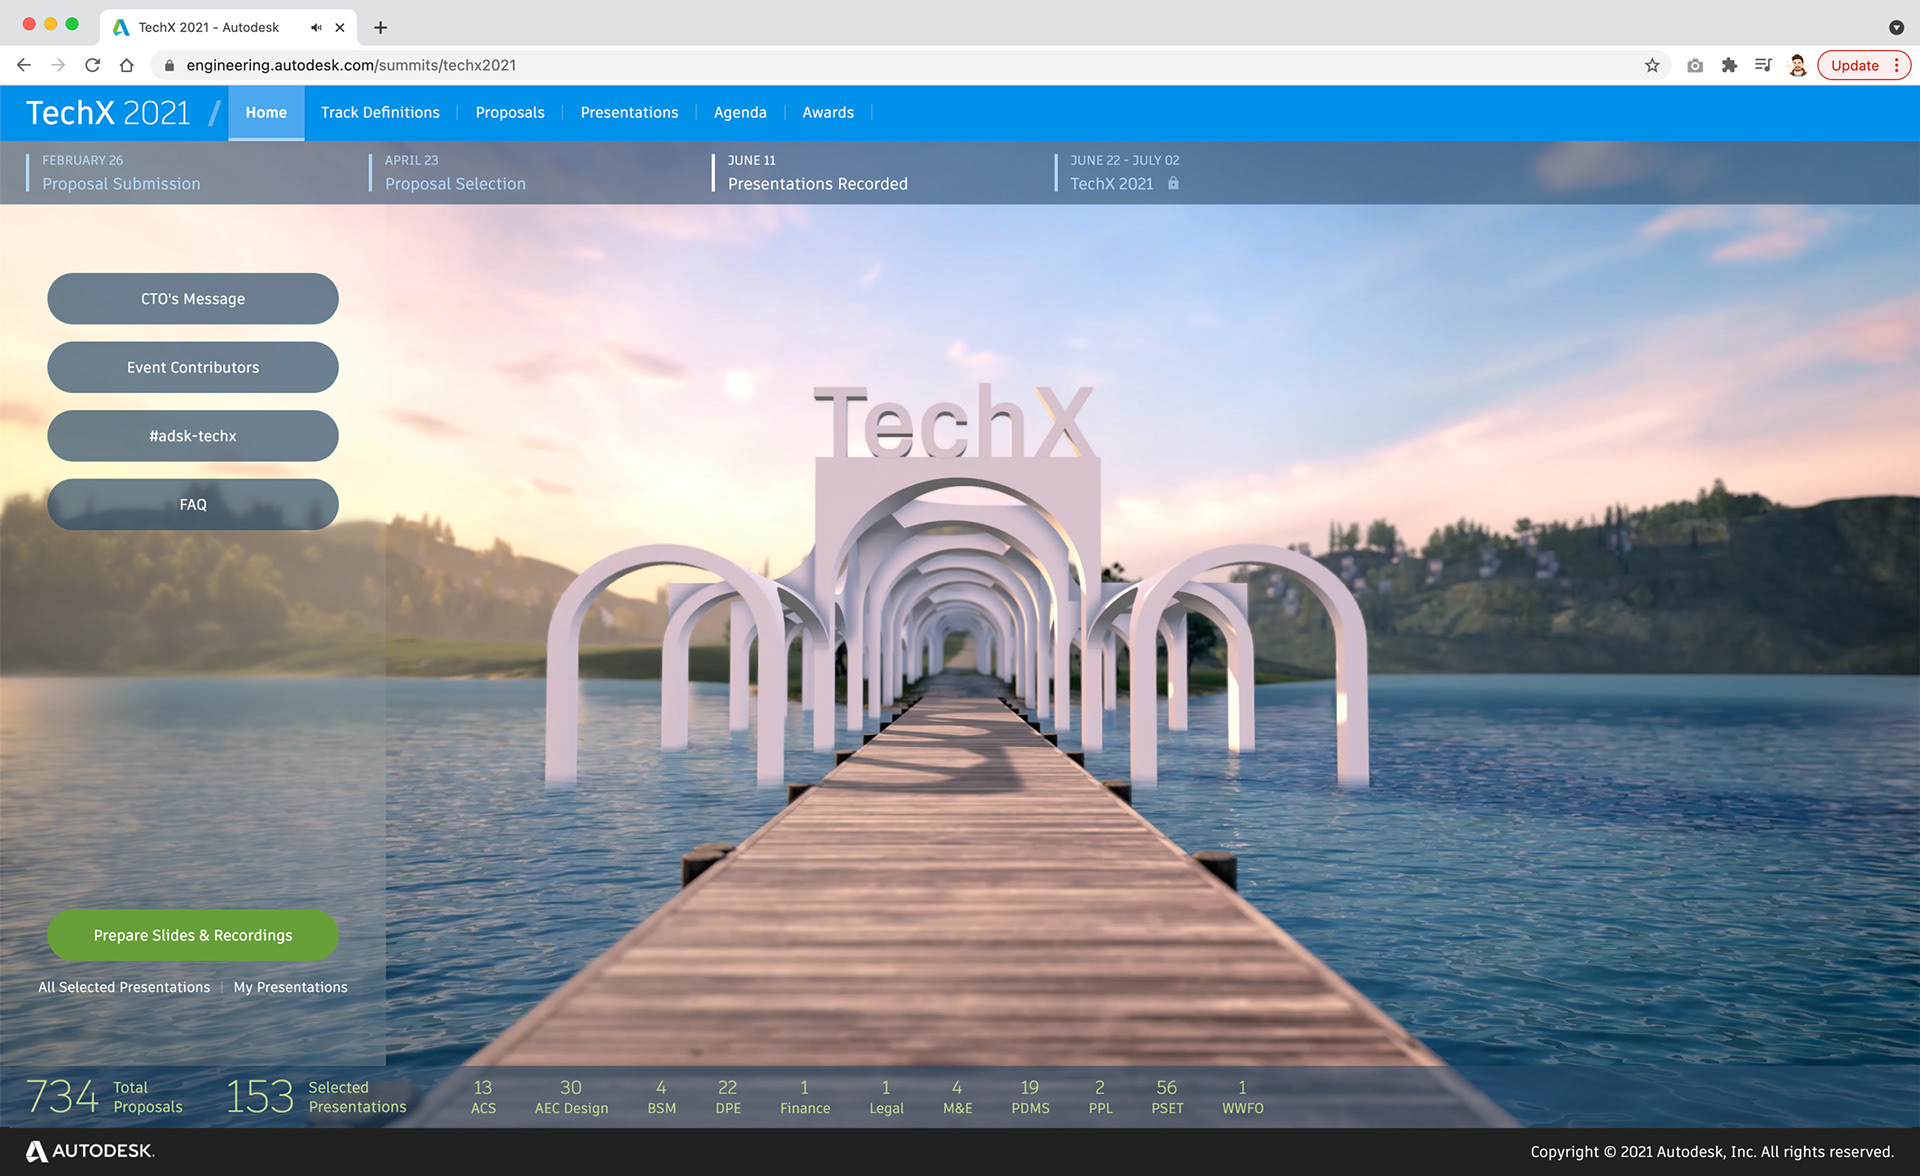Click the WWFO count of 1

(1242, 1096)
